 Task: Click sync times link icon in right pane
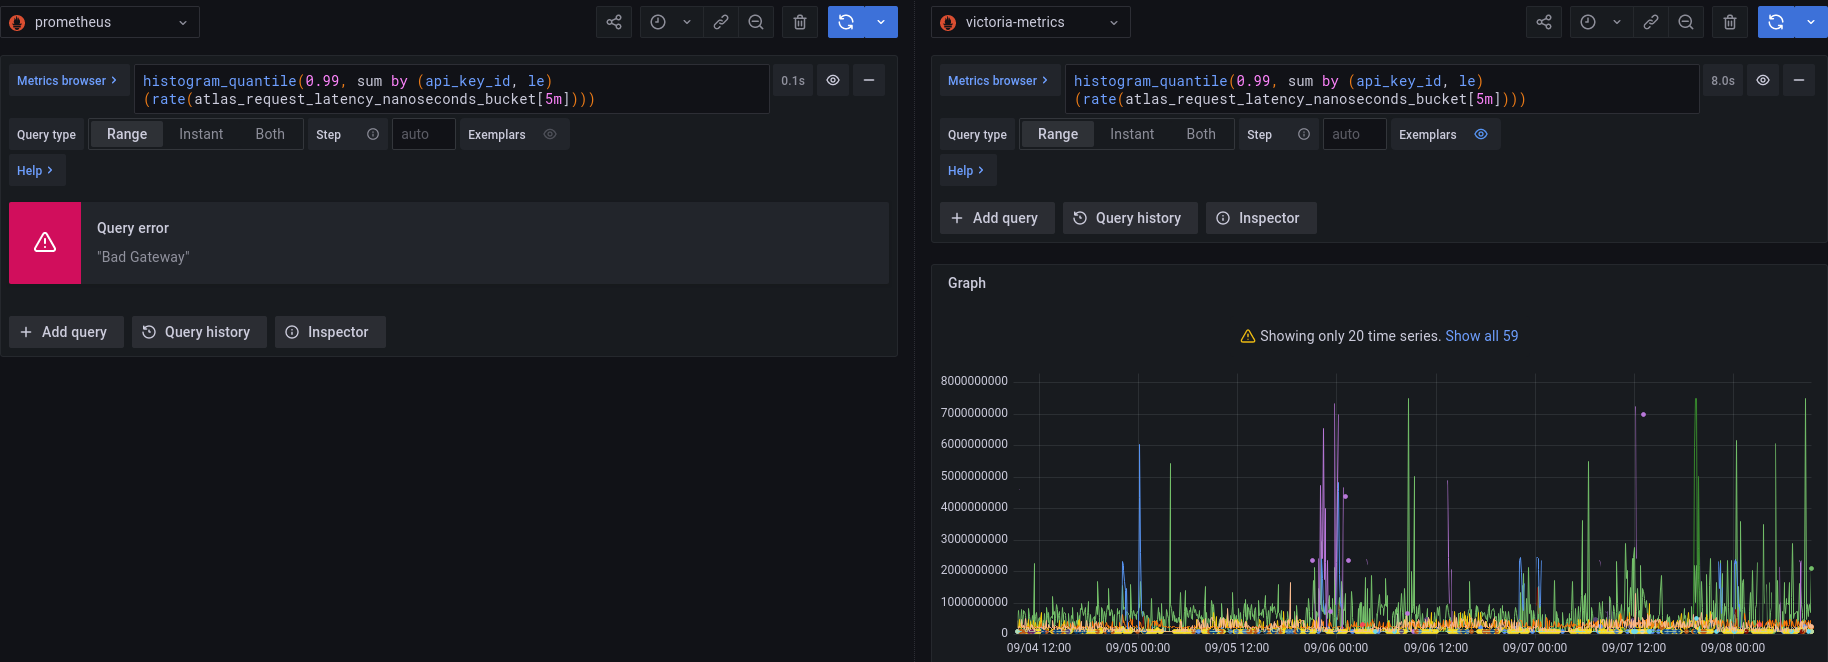(1650, 22)
